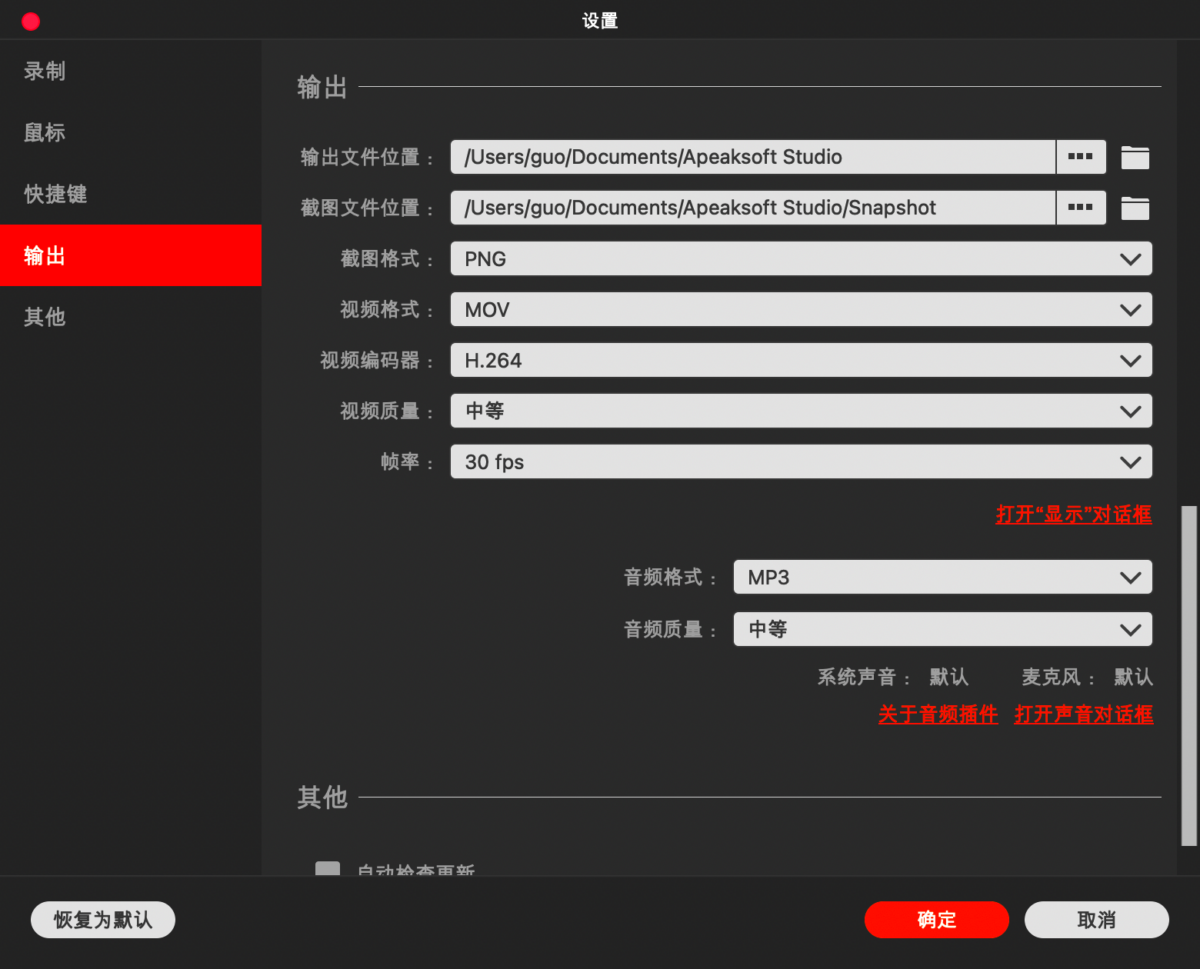Click the three-dots browse button for 输出文件位置
The width and height of the screenshot is (1200, 969).
point(1081,157)
